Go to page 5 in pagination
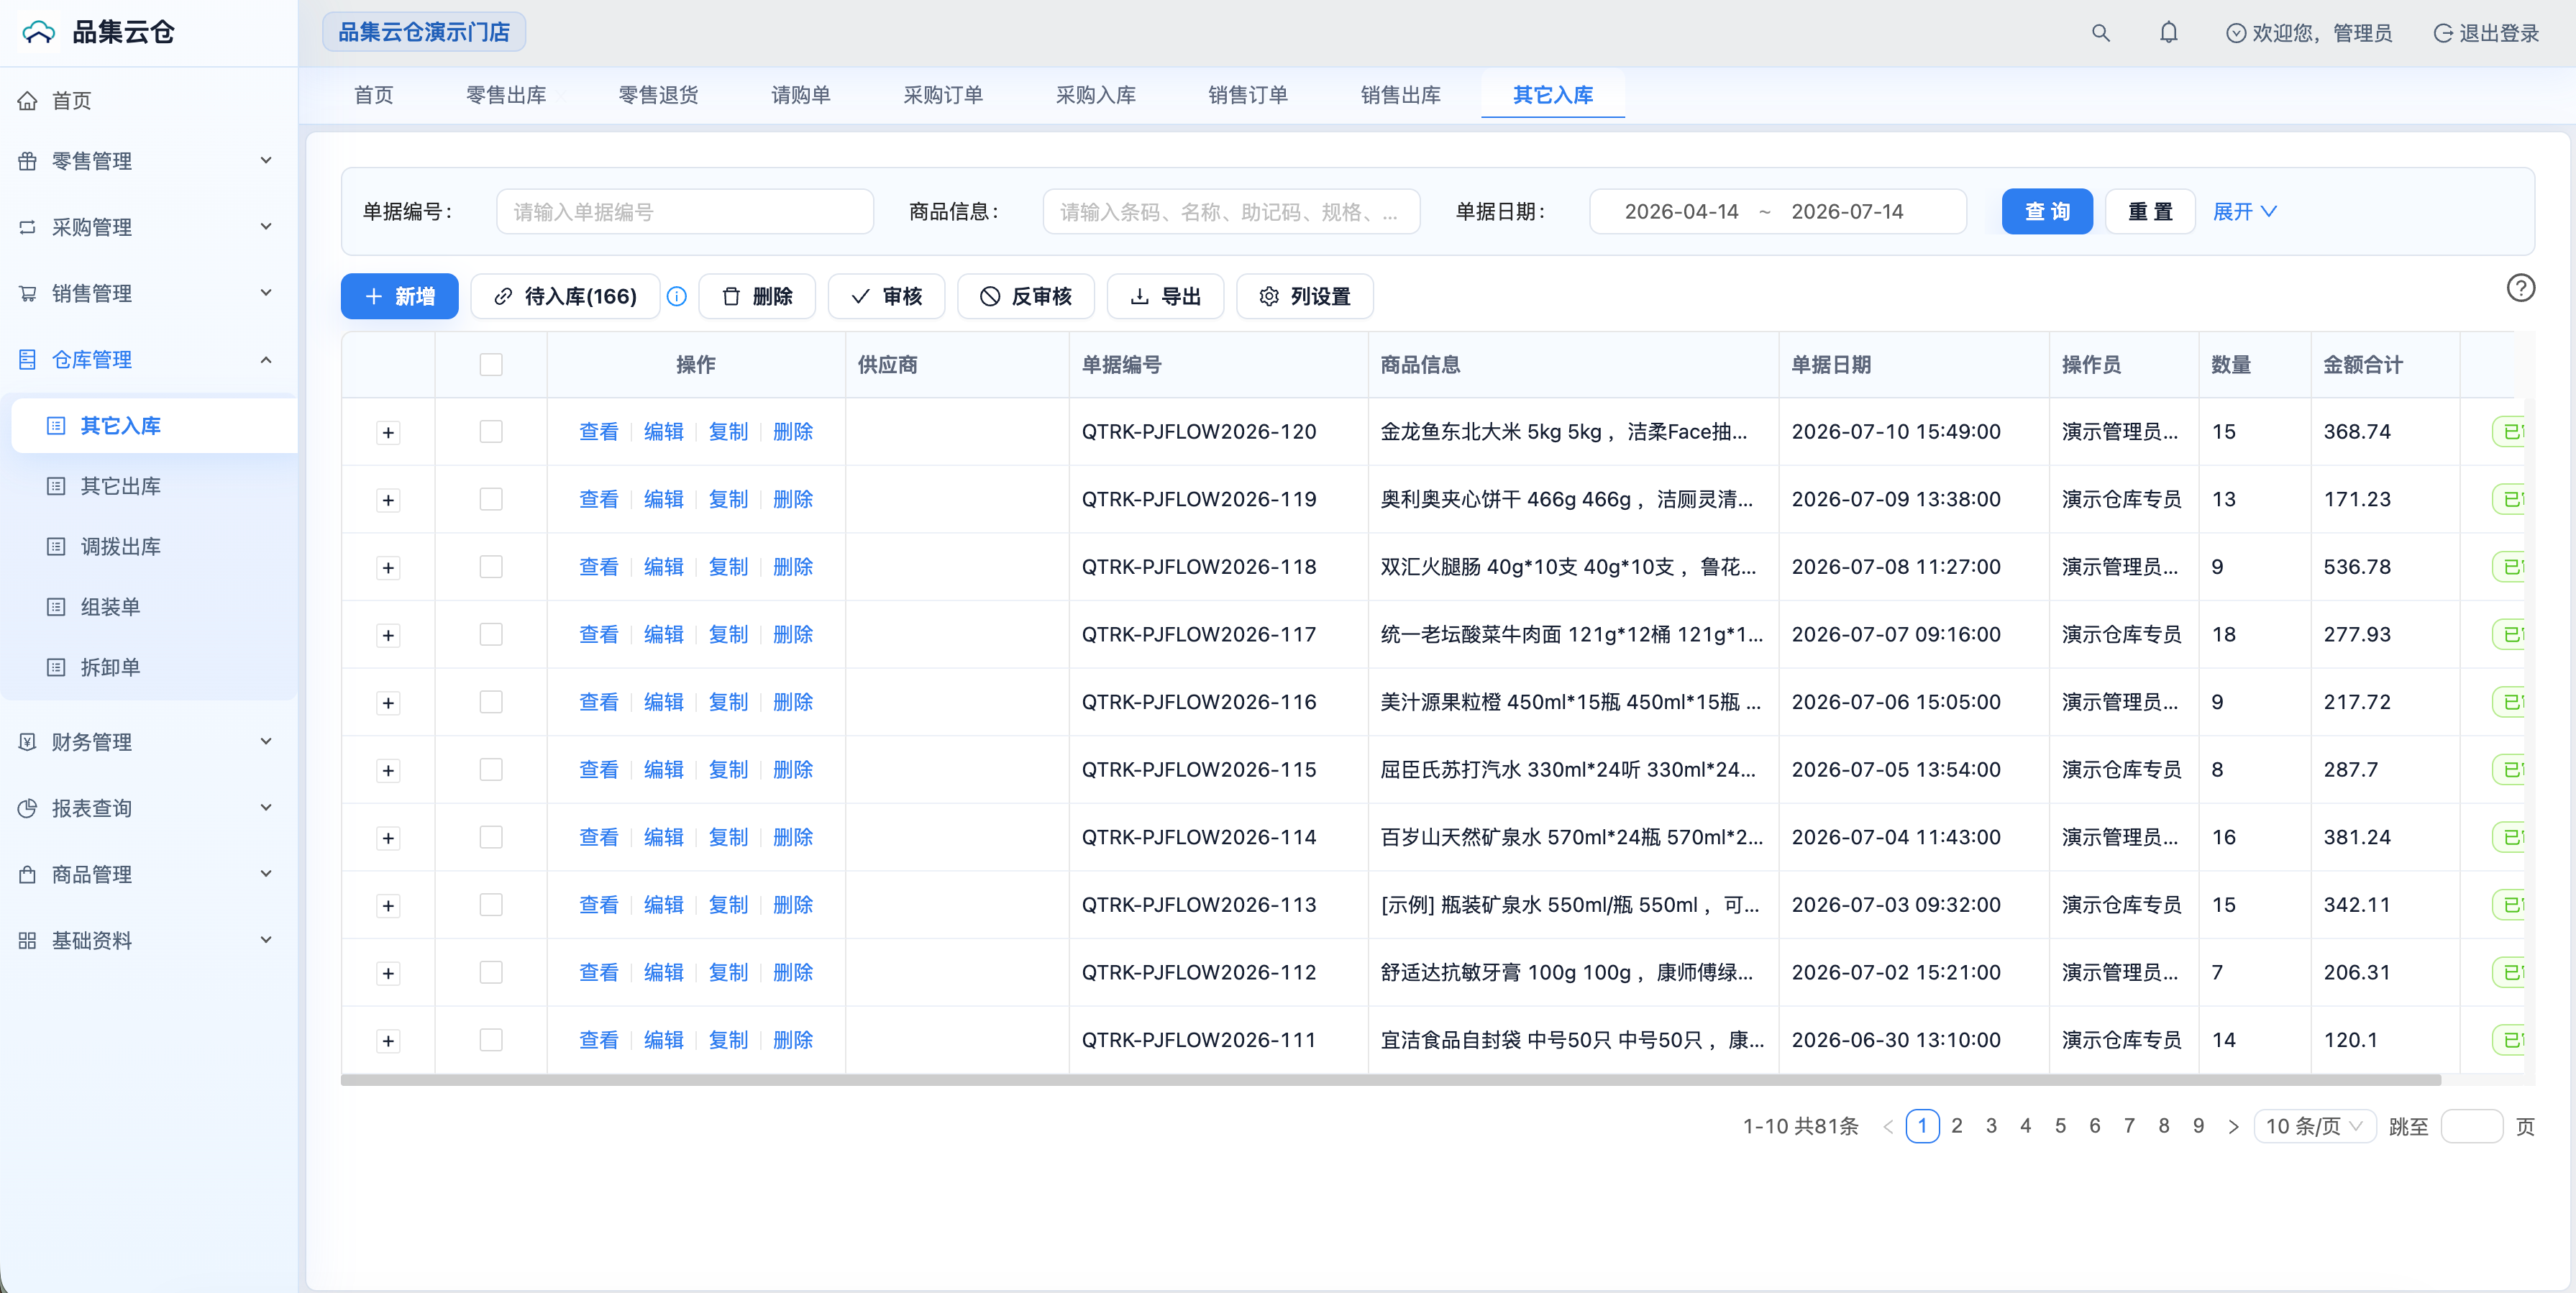Viewport: 2576px width, 1293px height. (x=2060, y=1126)
